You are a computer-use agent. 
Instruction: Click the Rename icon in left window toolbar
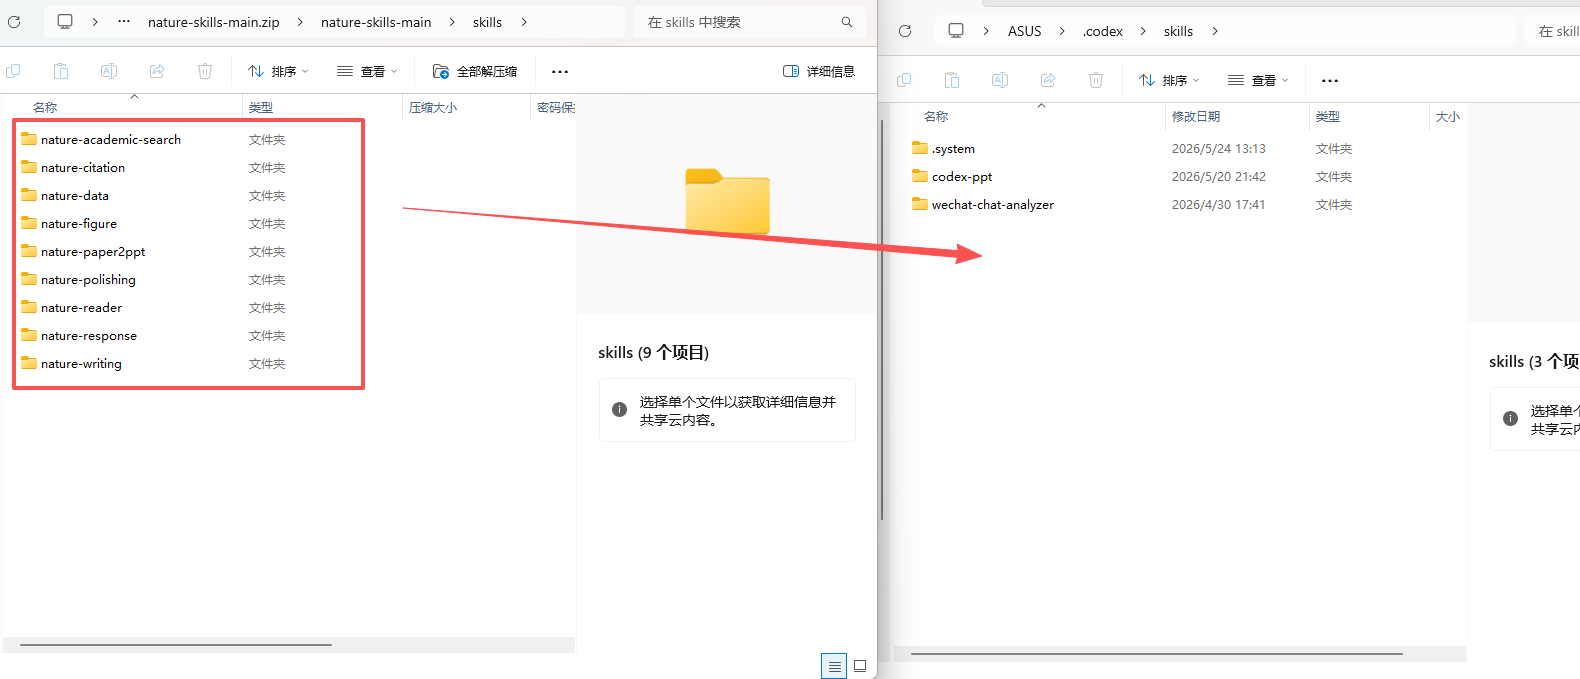click(x=109, y=71)
